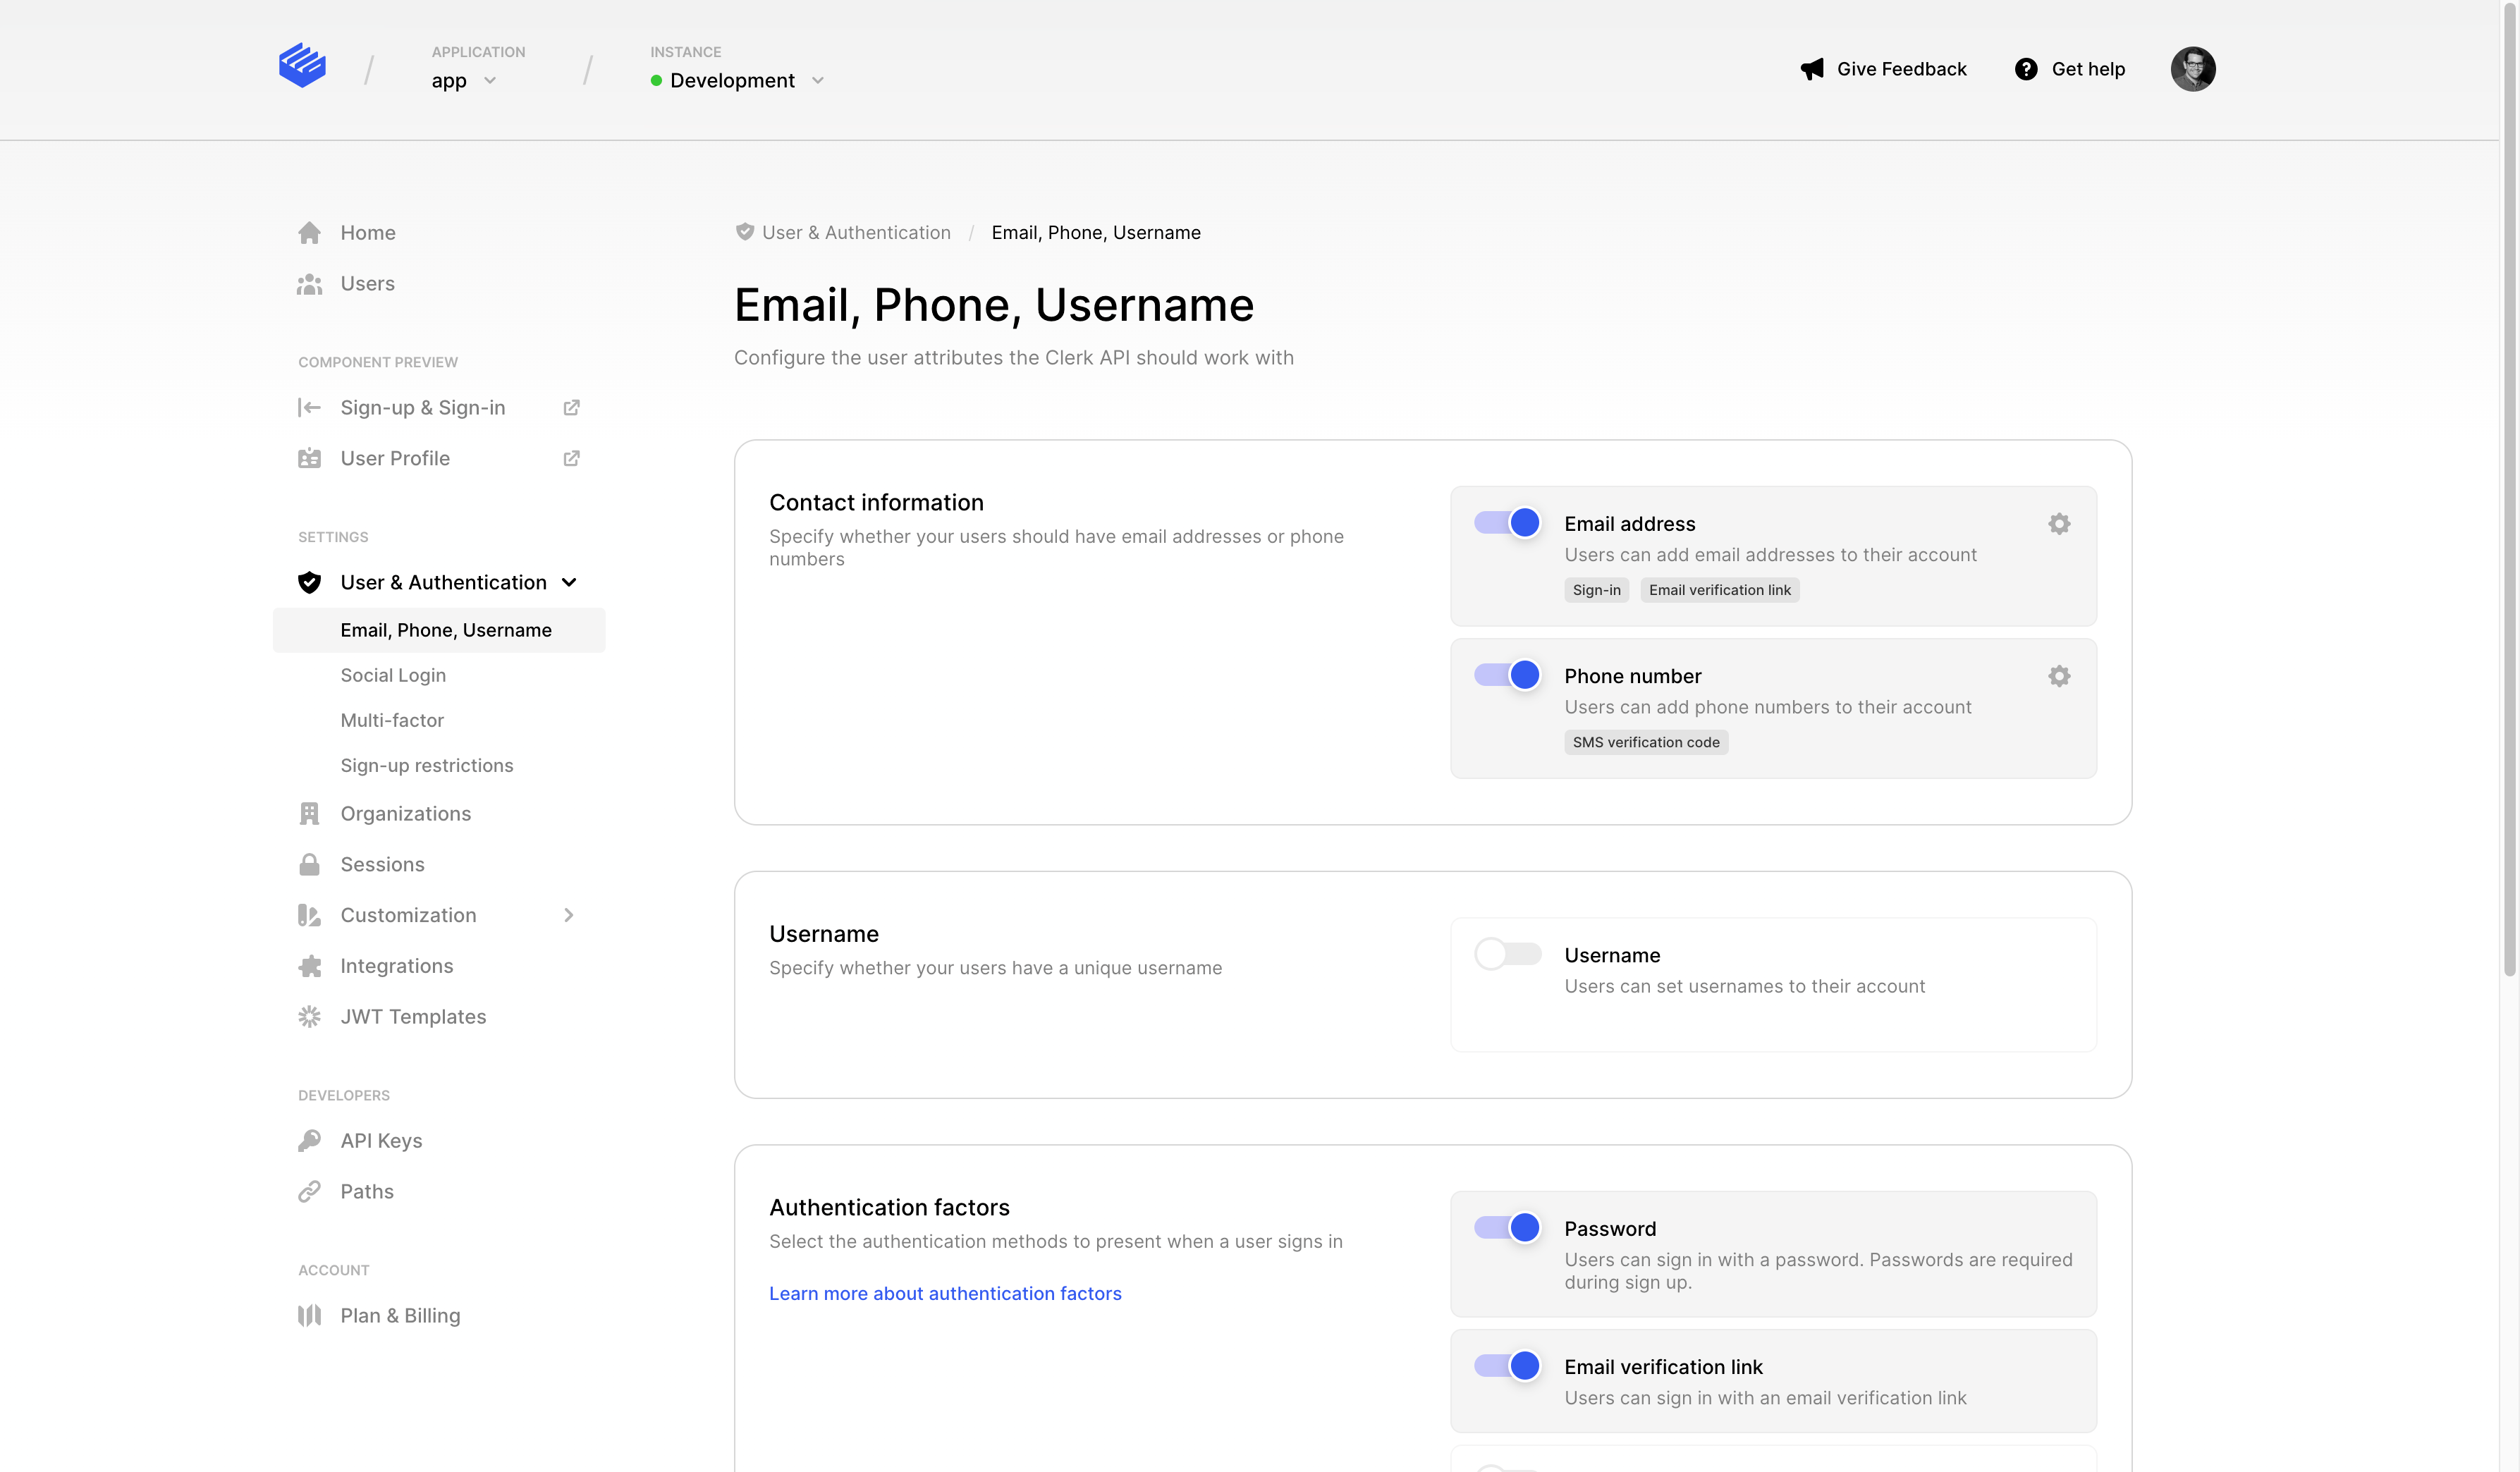Click the Give Feedback megaphone icon
This screenshot has height=1472, width=2520.
tap(1812, 69)
